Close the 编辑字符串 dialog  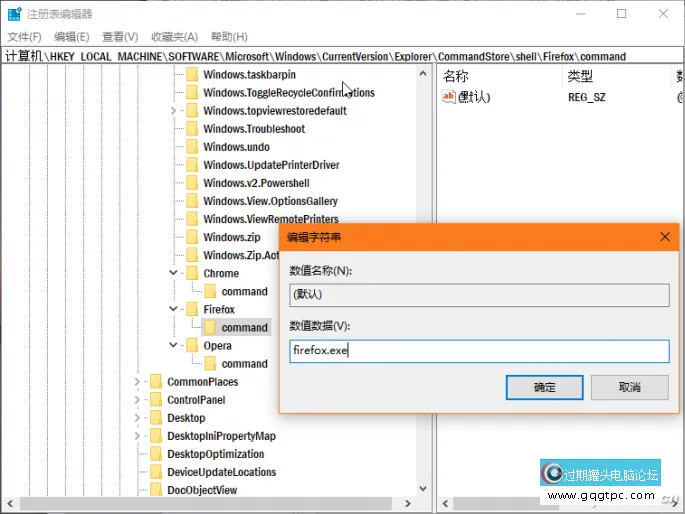click(665, 237)
